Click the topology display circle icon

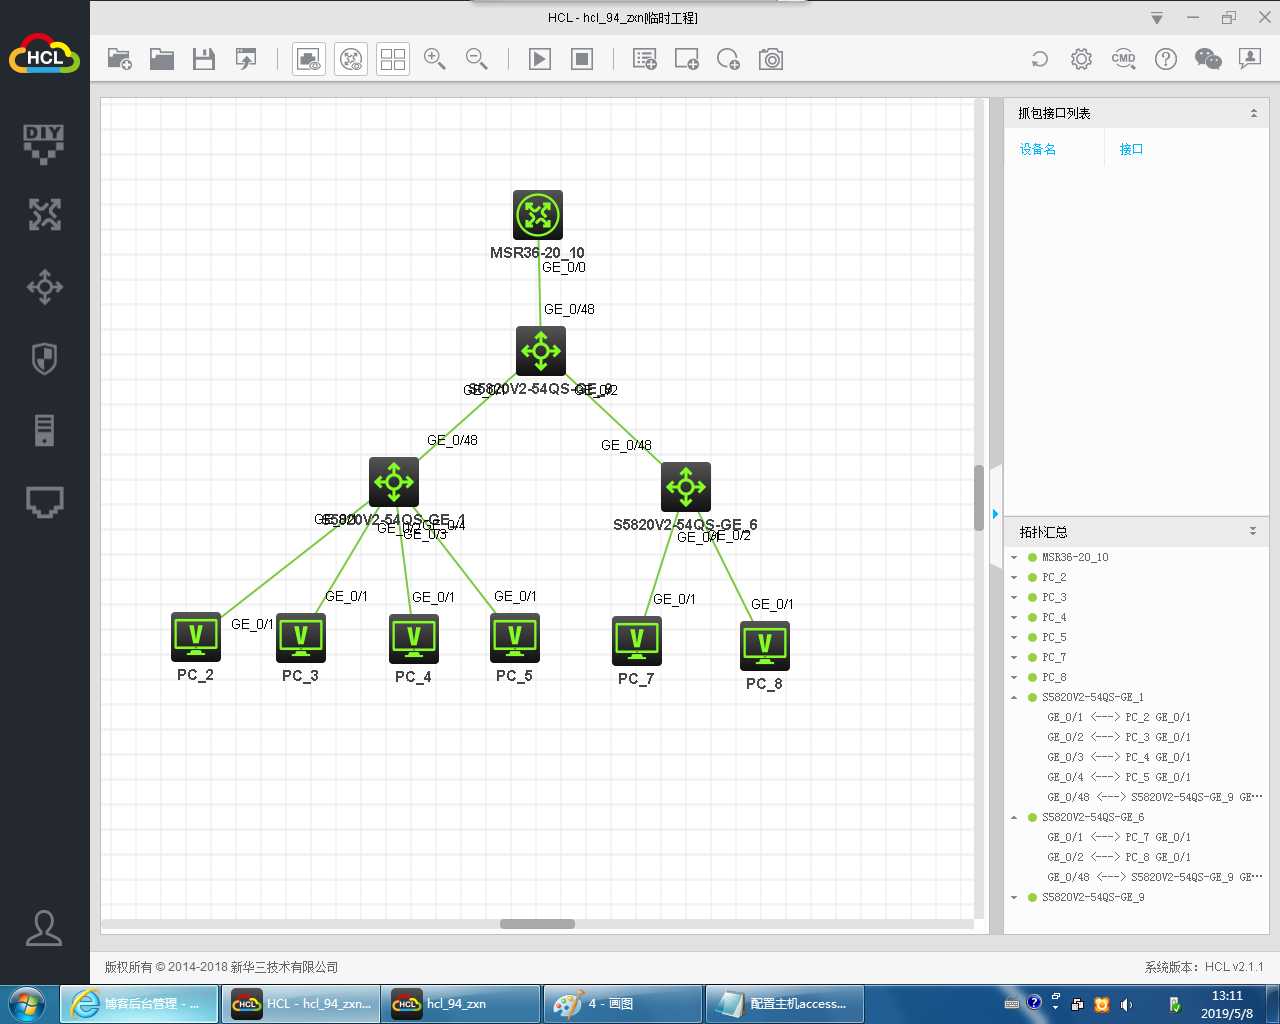351,59
